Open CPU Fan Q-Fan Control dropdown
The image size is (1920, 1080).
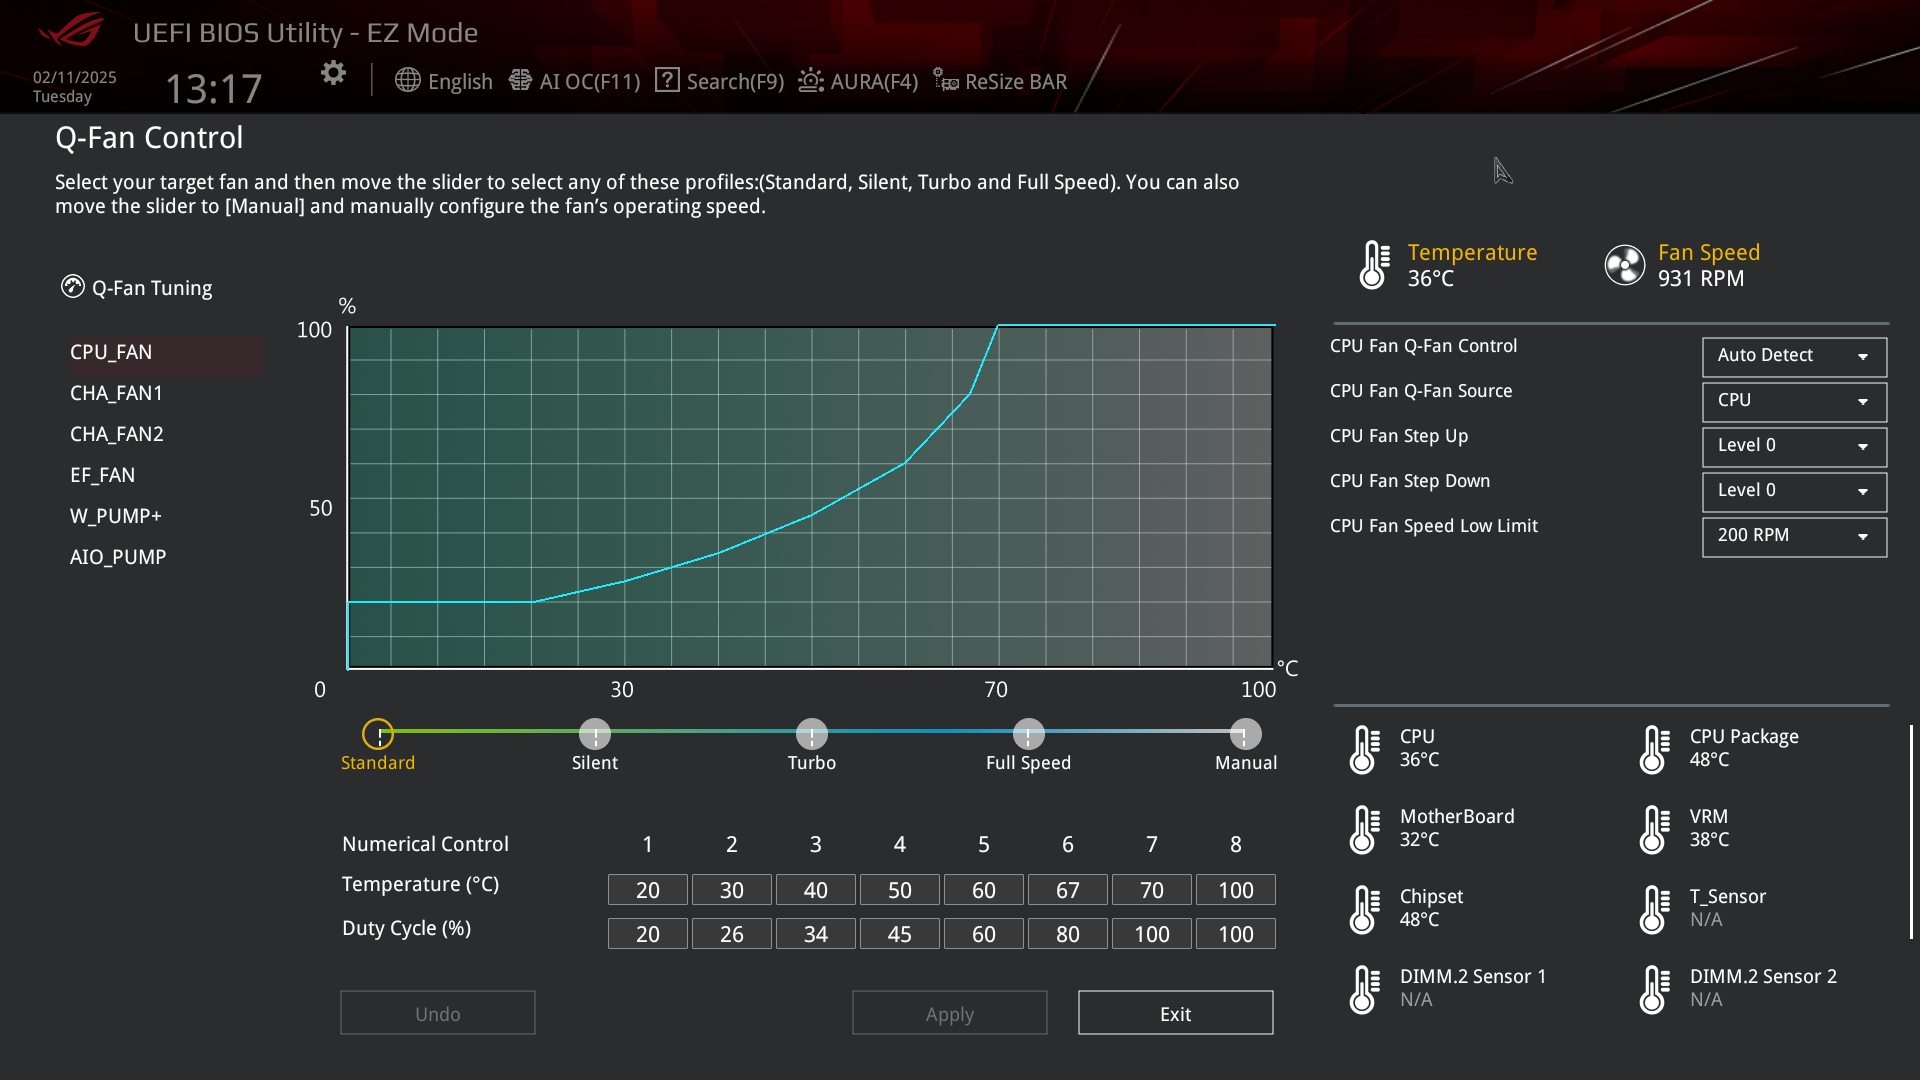(1794, 356)
